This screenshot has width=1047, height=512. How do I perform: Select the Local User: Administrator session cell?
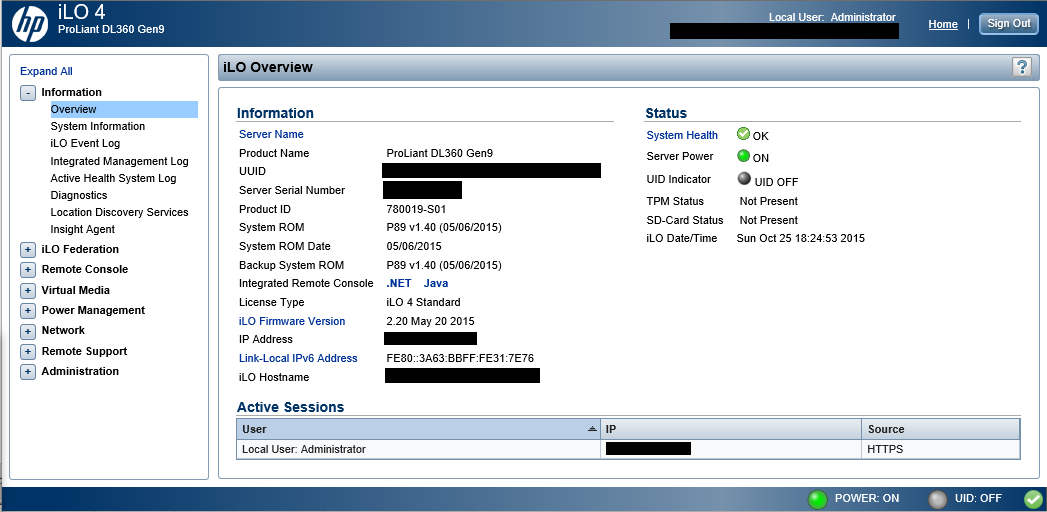(x=419, y=449)
